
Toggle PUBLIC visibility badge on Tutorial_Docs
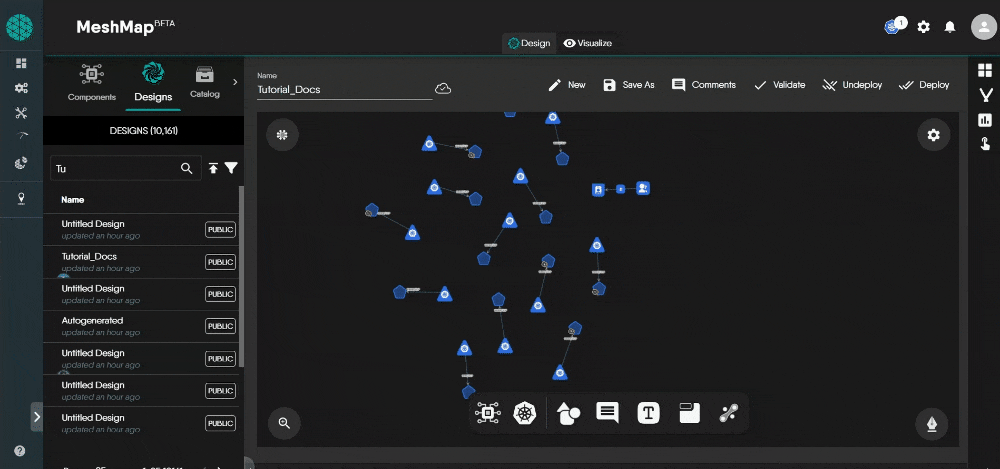point(220,262)
